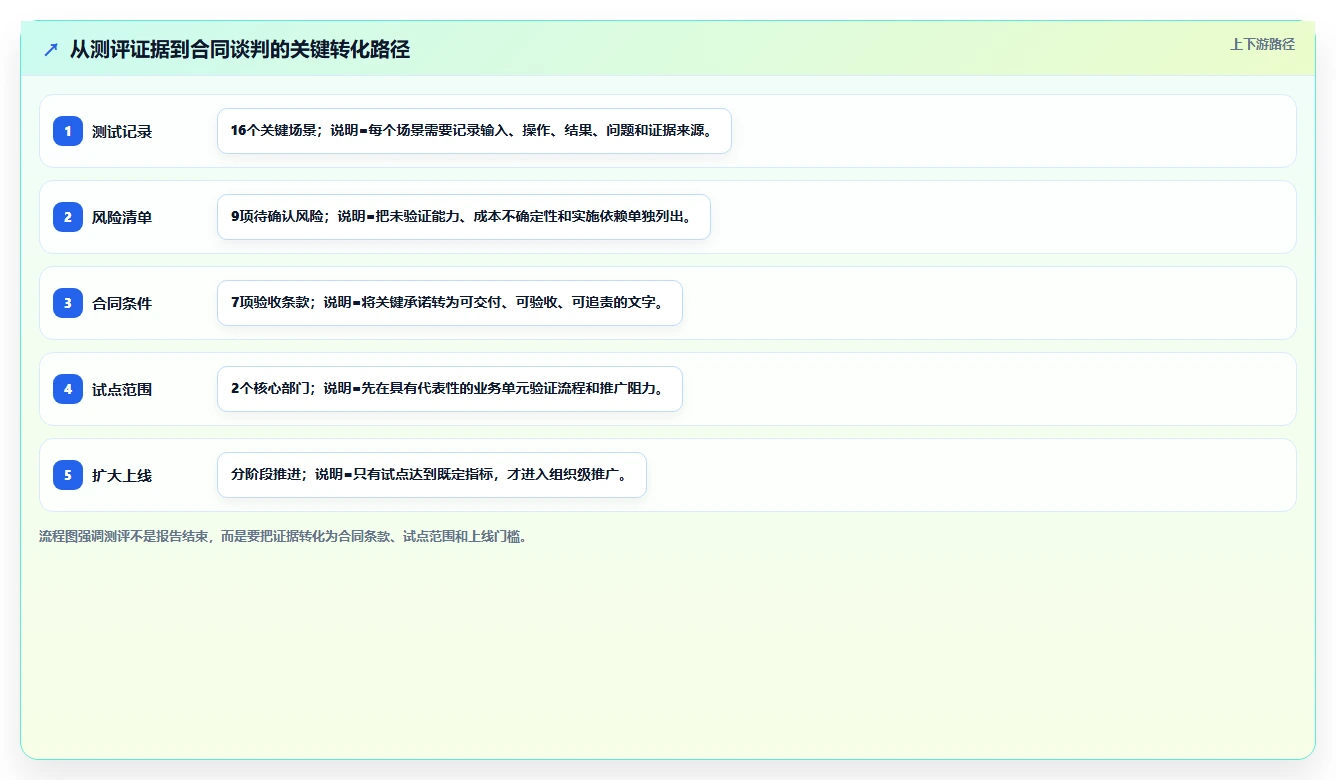Viewport: 1336px width, 780px height.
Task: Click the title 从测评证据到合同谈判的关键转化路径
Action: [x=240, y=50]
